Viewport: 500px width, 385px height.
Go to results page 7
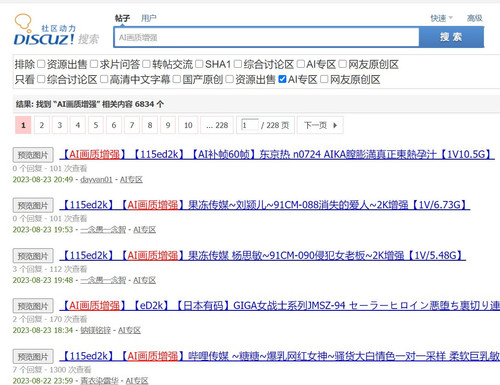tap(132, 125)
